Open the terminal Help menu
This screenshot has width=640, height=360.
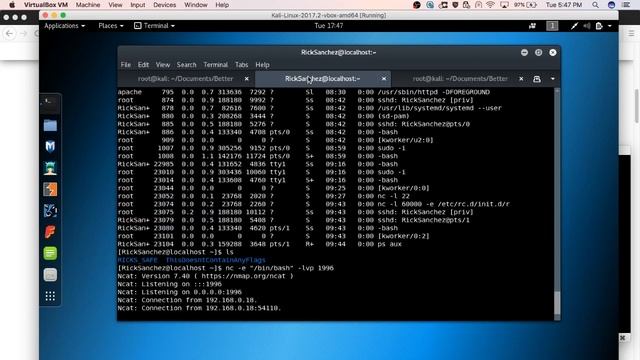pyautogui.click(x=262, y=64)
